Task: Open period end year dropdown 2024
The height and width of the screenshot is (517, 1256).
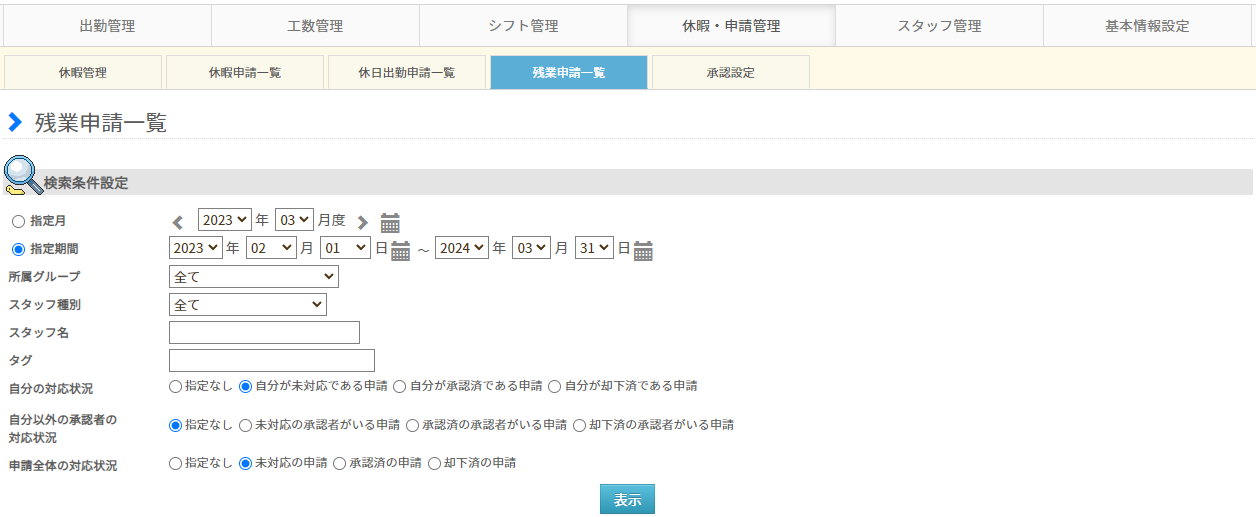Action: pos(462,248)
